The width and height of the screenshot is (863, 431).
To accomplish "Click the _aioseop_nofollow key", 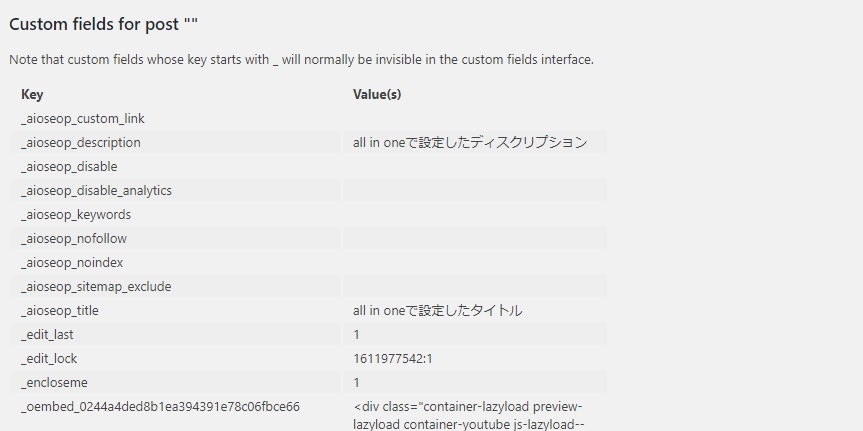I will point(74,239).
